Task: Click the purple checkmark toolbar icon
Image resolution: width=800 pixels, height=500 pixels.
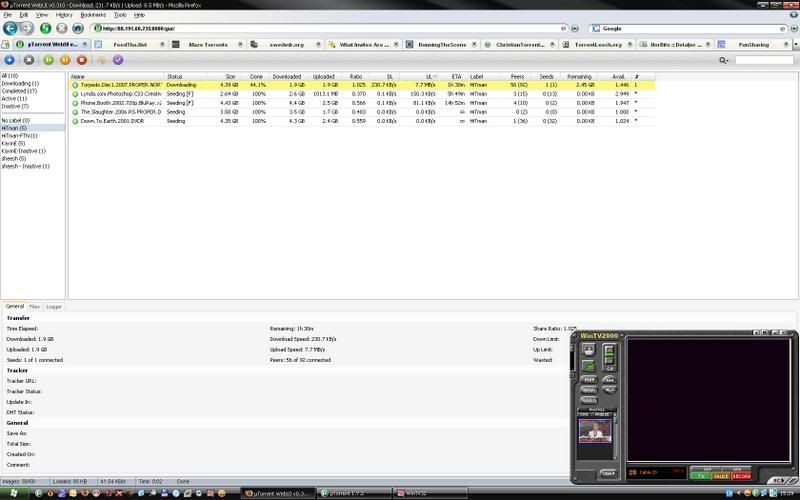Action: click(x=118, y=60)
